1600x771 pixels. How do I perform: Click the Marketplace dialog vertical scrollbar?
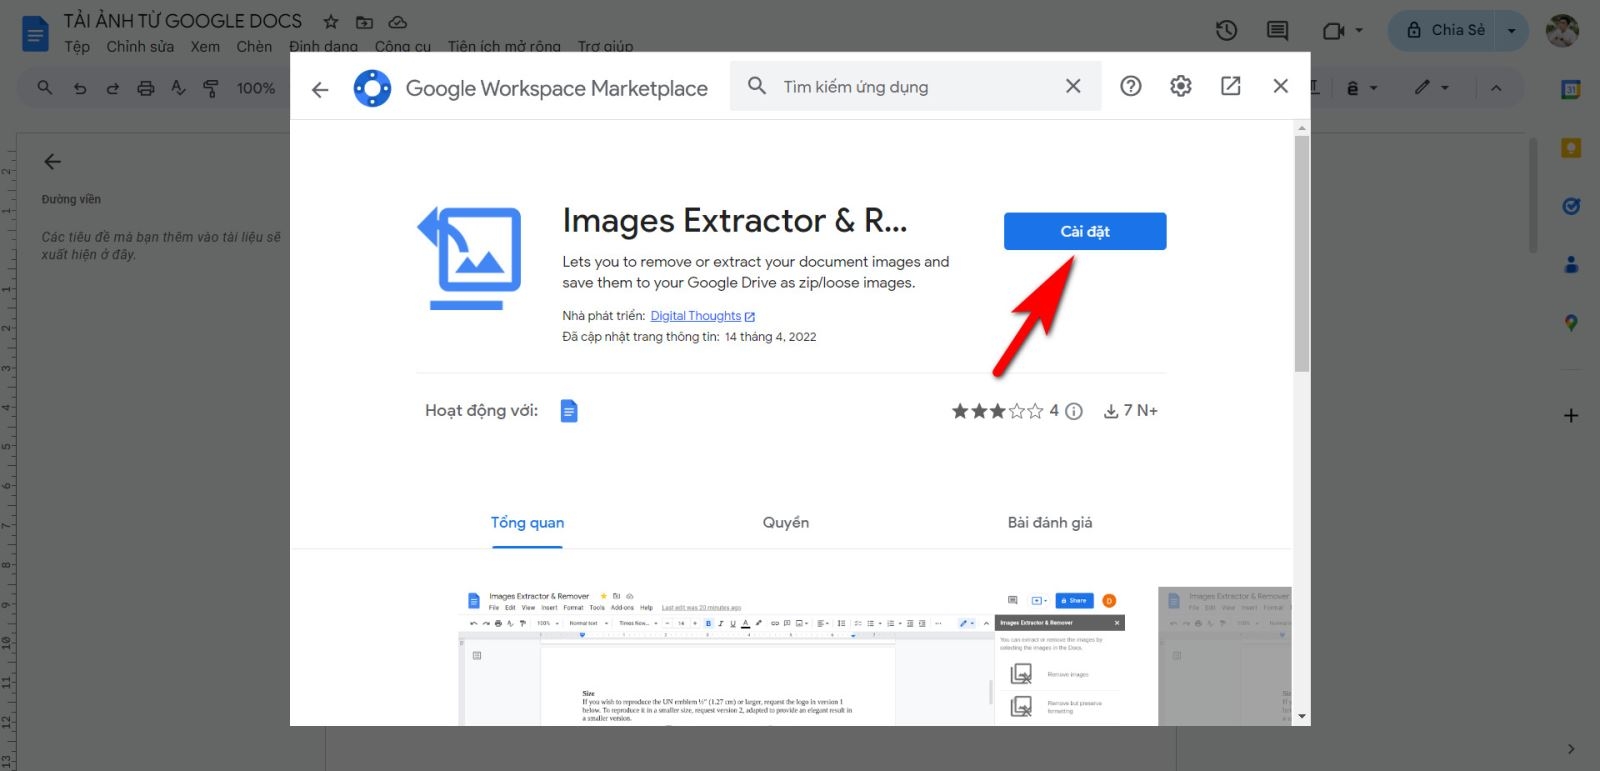(1302, 253)
